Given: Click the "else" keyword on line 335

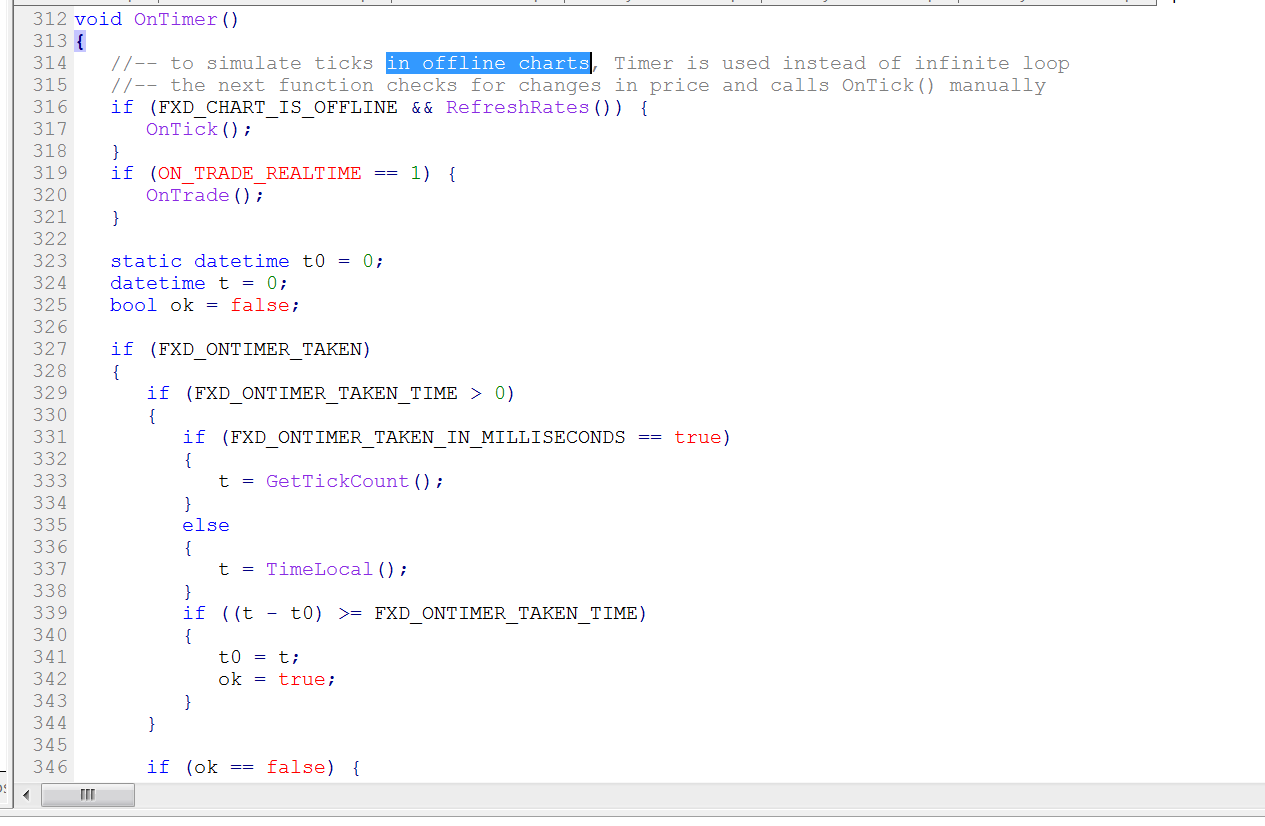Looking at the screenshot, I should coord(206,525).
